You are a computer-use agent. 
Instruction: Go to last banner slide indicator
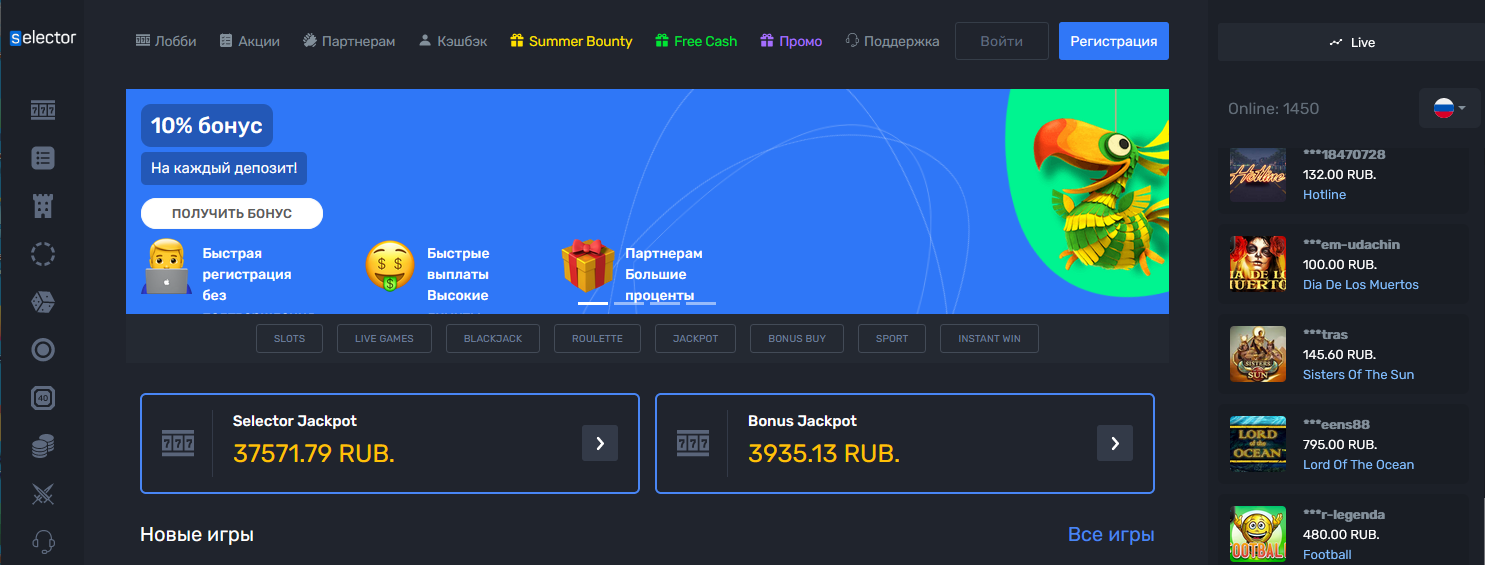[701, 302]
